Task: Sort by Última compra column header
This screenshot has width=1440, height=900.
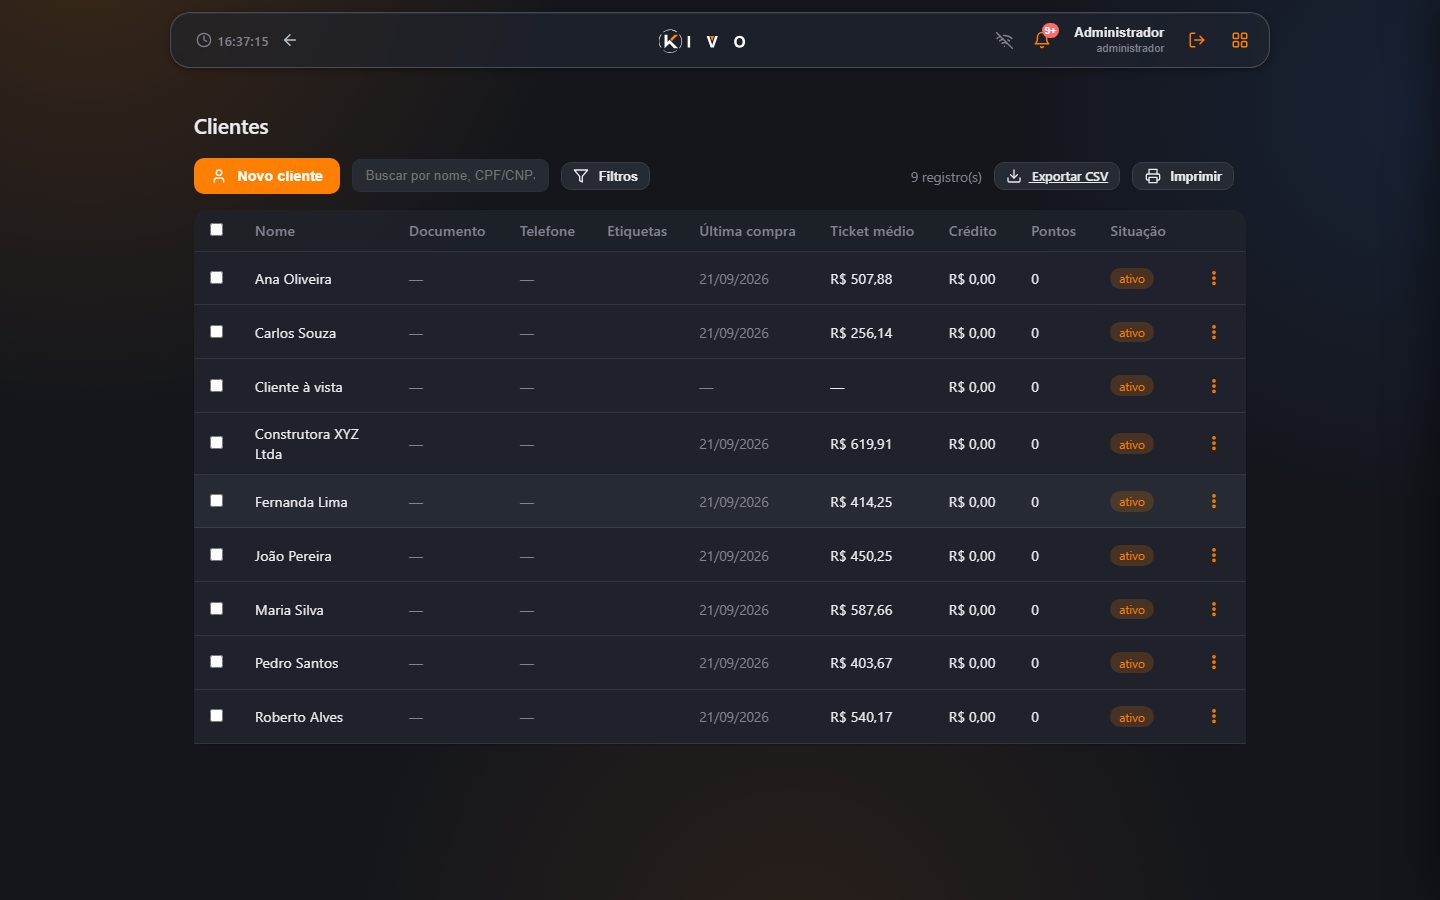Action: (747, 231)
